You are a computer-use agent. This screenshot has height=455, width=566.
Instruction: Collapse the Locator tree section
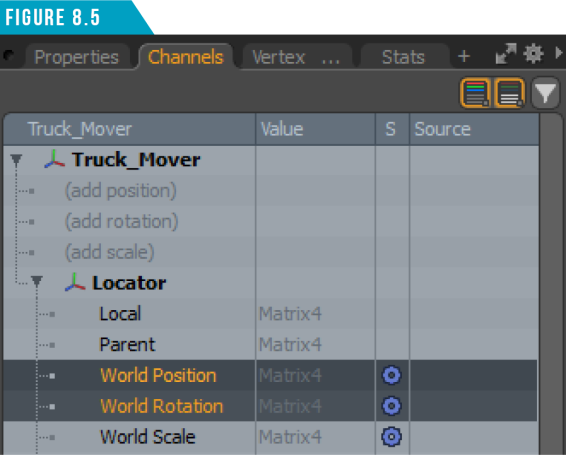37,282
